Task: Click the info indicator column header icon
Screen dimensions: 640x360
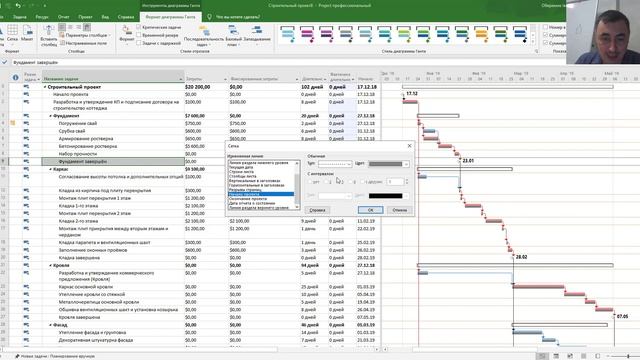Action: click(16, 77)
